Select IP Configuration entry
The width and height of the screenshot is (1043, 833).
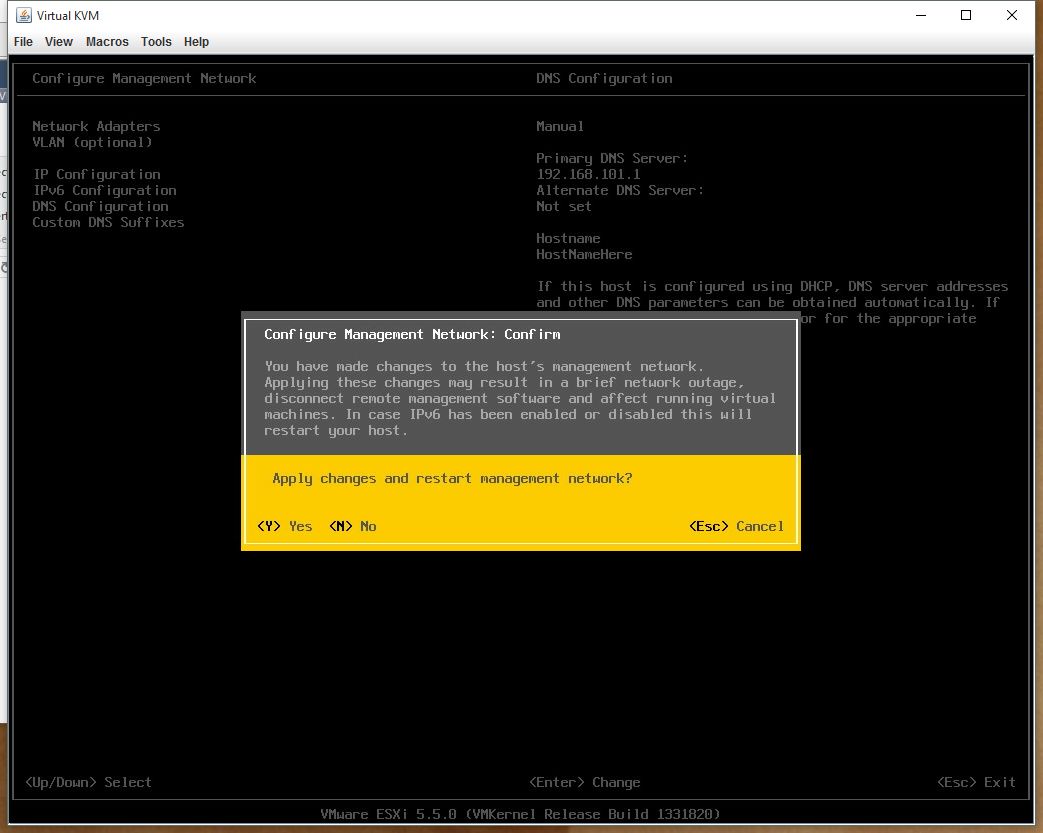96,174
